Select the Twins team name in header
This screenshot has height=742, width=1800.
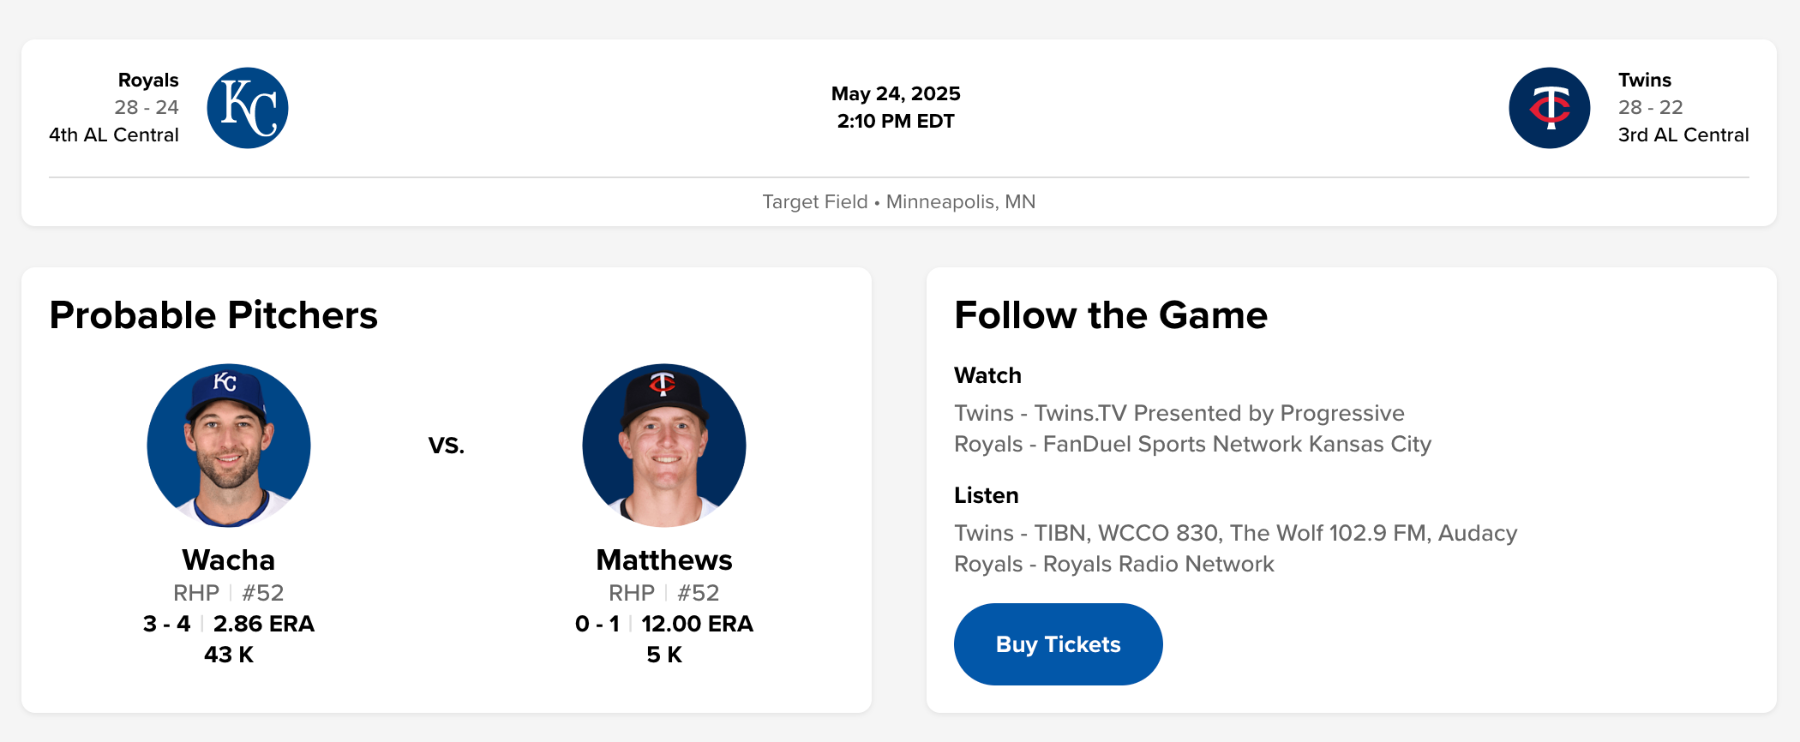pyautogui.click(x=1644, y=80)
